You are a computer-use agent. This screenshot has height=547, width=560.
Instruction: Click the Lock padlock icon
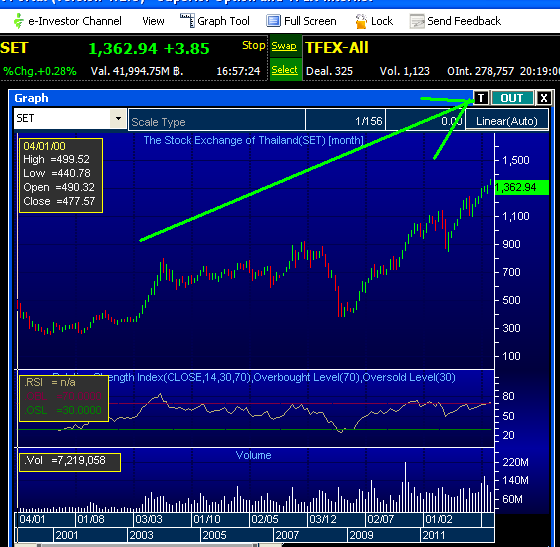coord(361,21)
